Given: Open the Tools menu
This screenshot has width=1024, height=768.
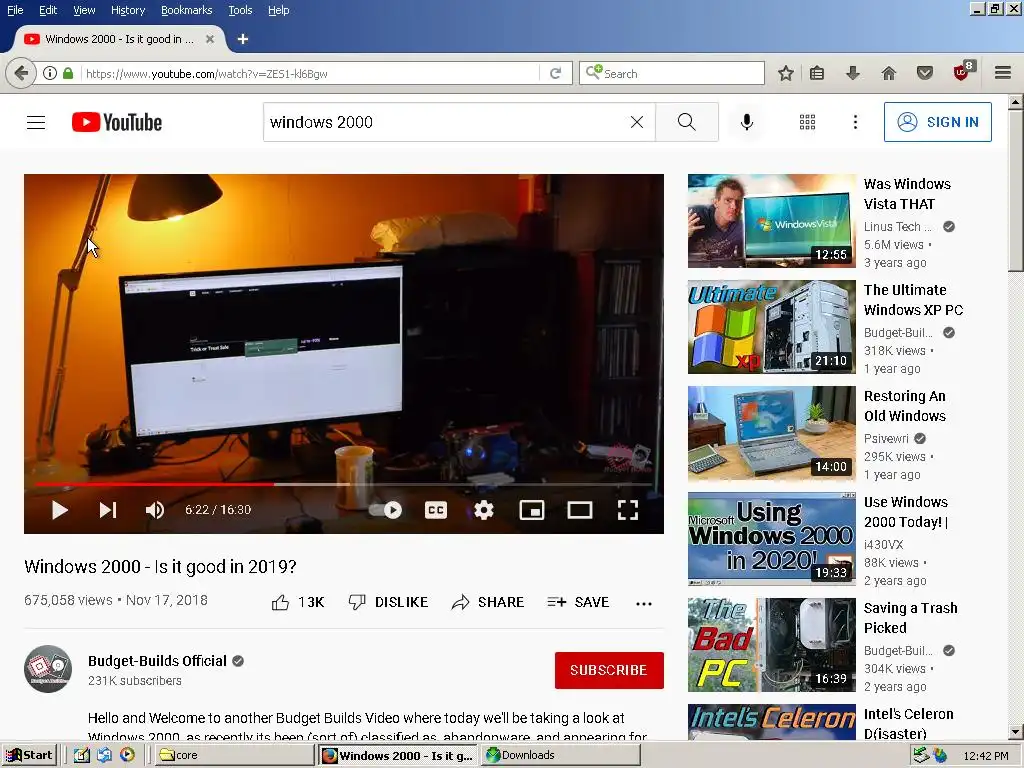Looking at the screenshot, I should click(240, 10).
